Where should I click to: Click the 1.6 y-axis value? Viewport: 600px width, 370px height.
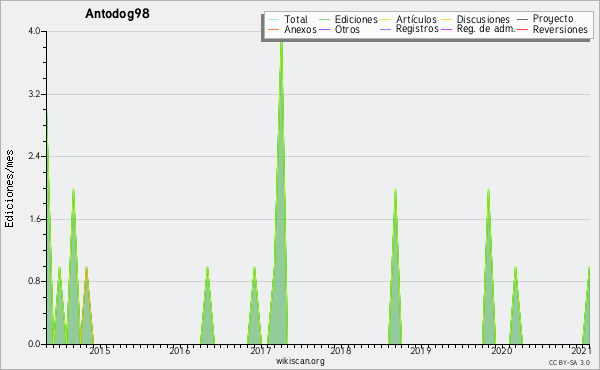pos(34,219)
